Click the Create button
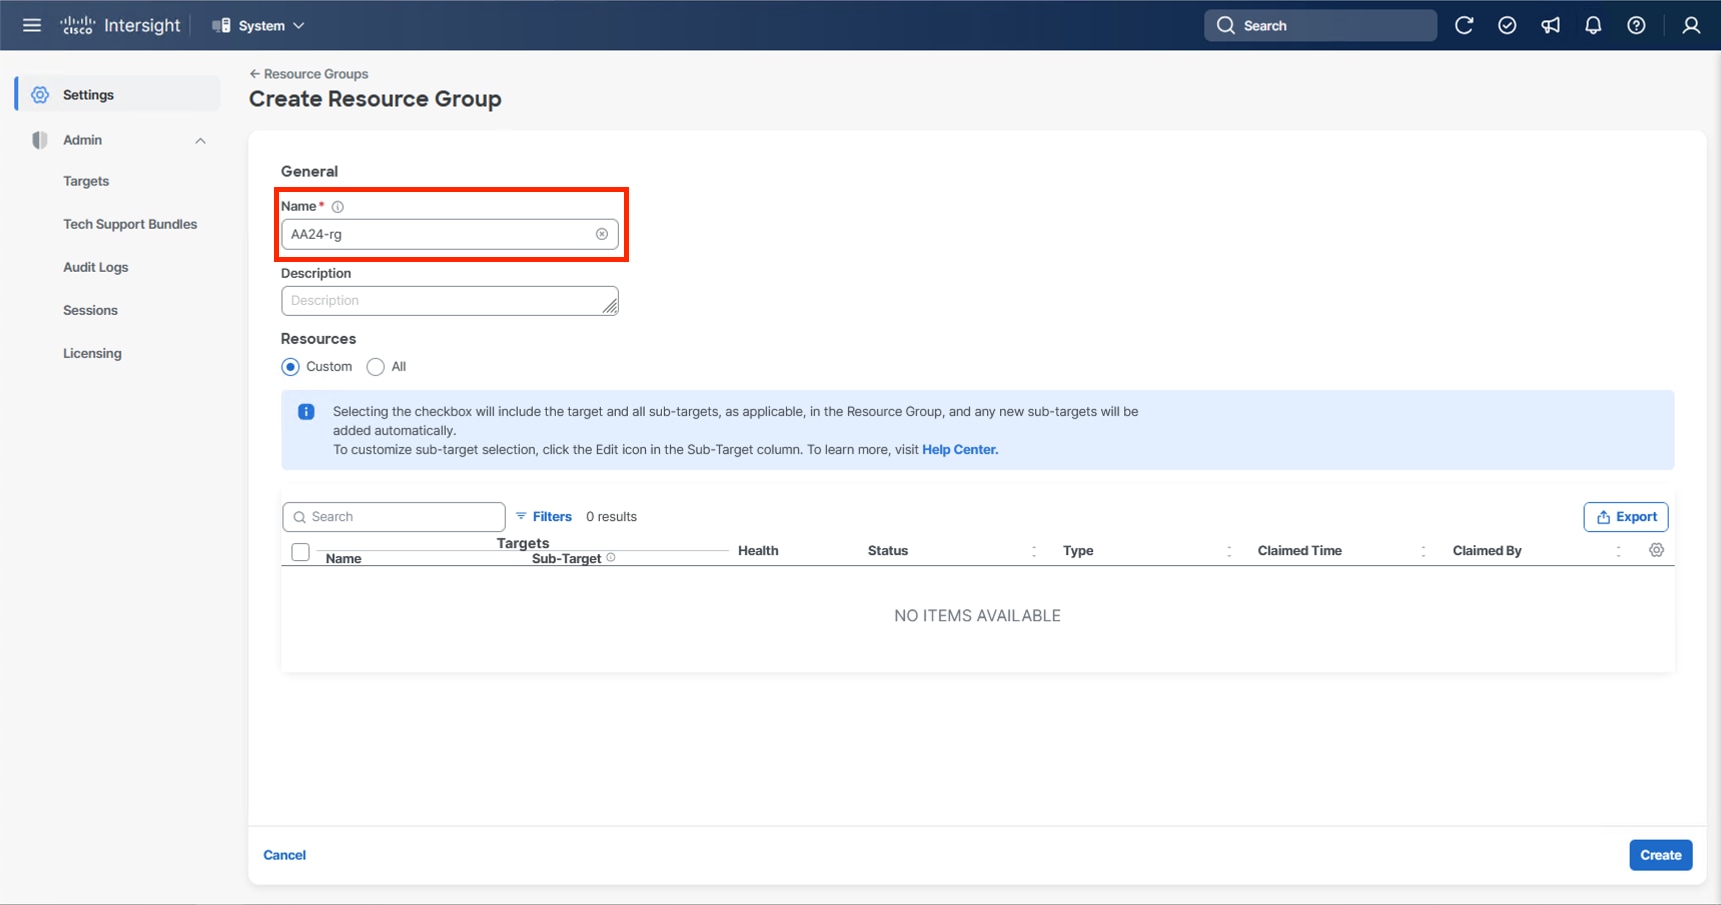 click(1660, 855)
